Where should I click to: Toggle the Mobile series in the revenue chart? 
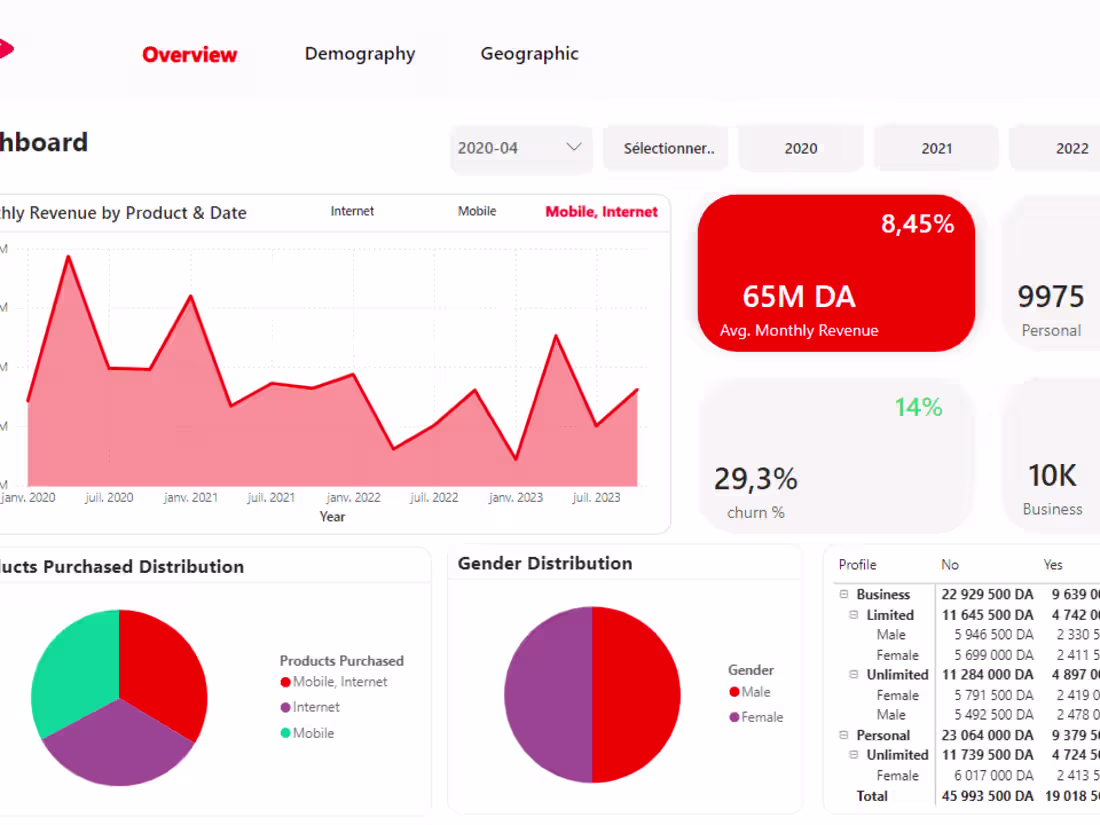477,211
